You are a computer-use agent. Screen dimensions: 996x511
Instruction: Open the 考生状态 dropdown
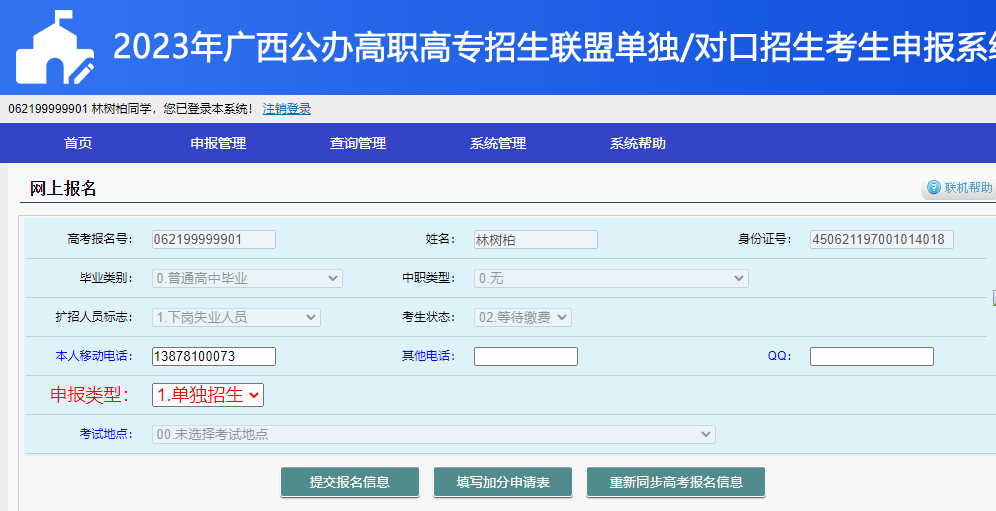click(x=522, y=317)
